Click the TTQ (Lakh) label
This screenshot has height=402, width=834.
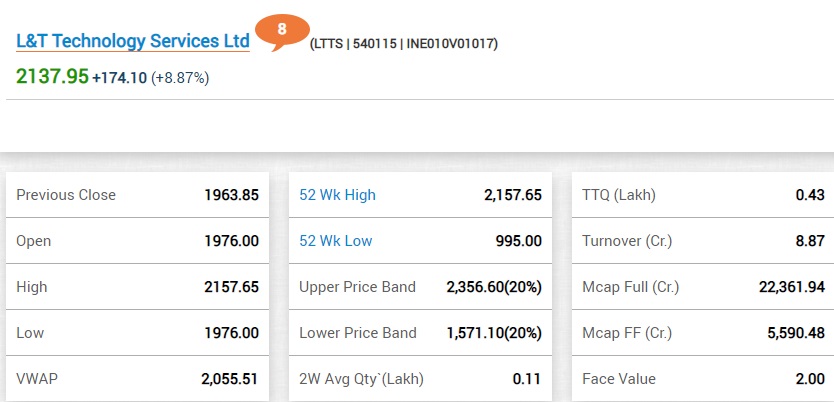tap(619, 195)
